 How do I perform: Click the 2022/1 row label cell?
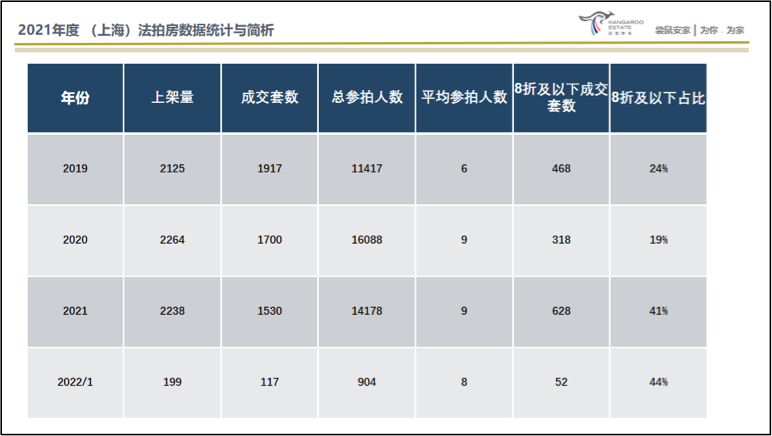[75, 382]
